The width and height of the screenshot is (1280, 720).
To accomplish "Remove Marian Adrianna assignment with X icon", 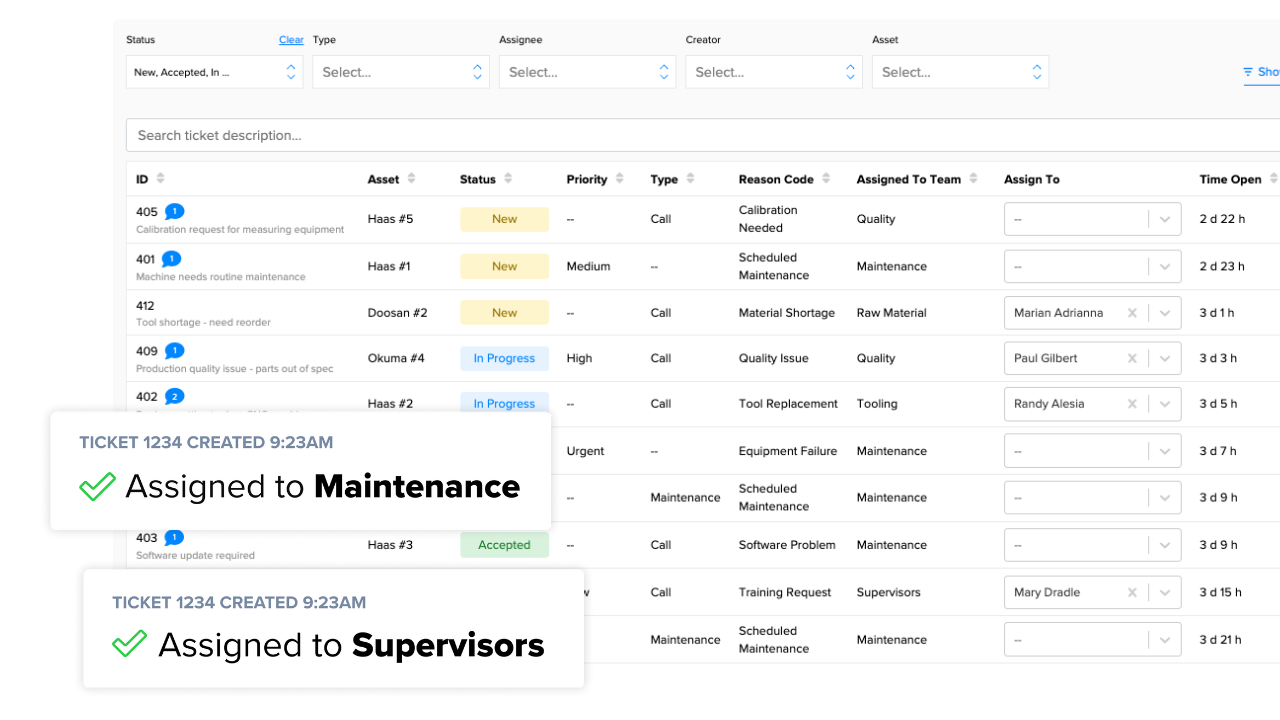I will click(x=1132, y=313).
